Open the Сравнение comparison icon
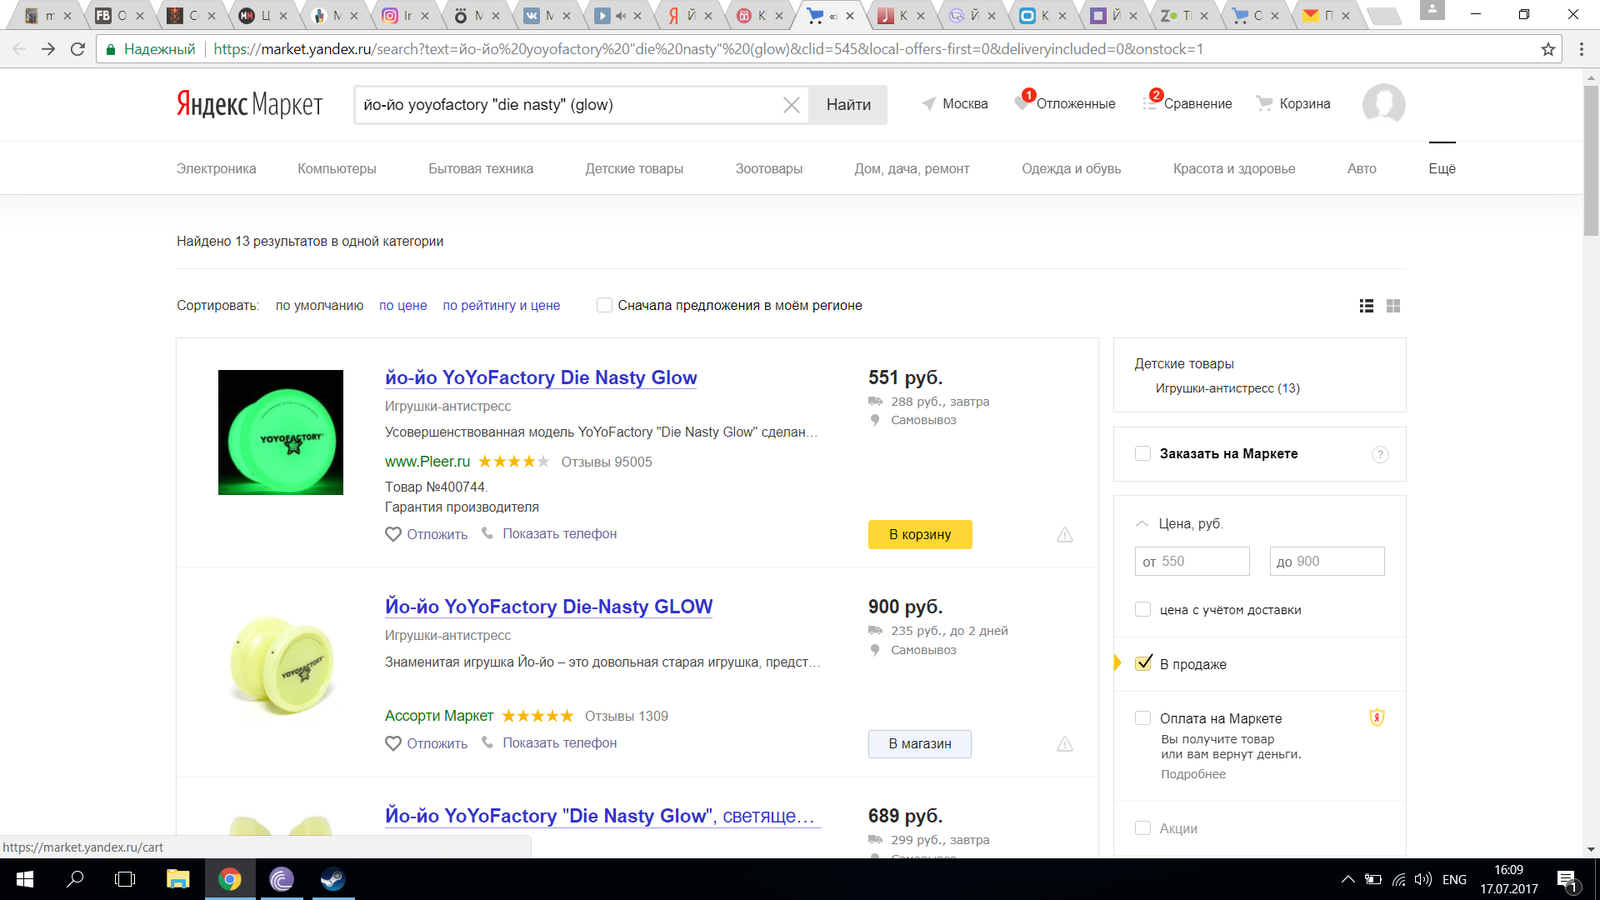Viewport: 1600px width, 900px height. pyautogui.click(x=1152, y=102)
